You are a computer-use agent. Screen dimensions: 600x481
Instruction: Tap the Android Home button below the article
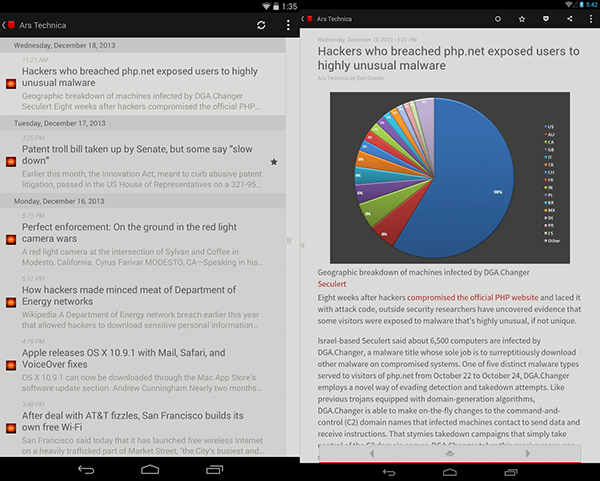coord(450,473)
